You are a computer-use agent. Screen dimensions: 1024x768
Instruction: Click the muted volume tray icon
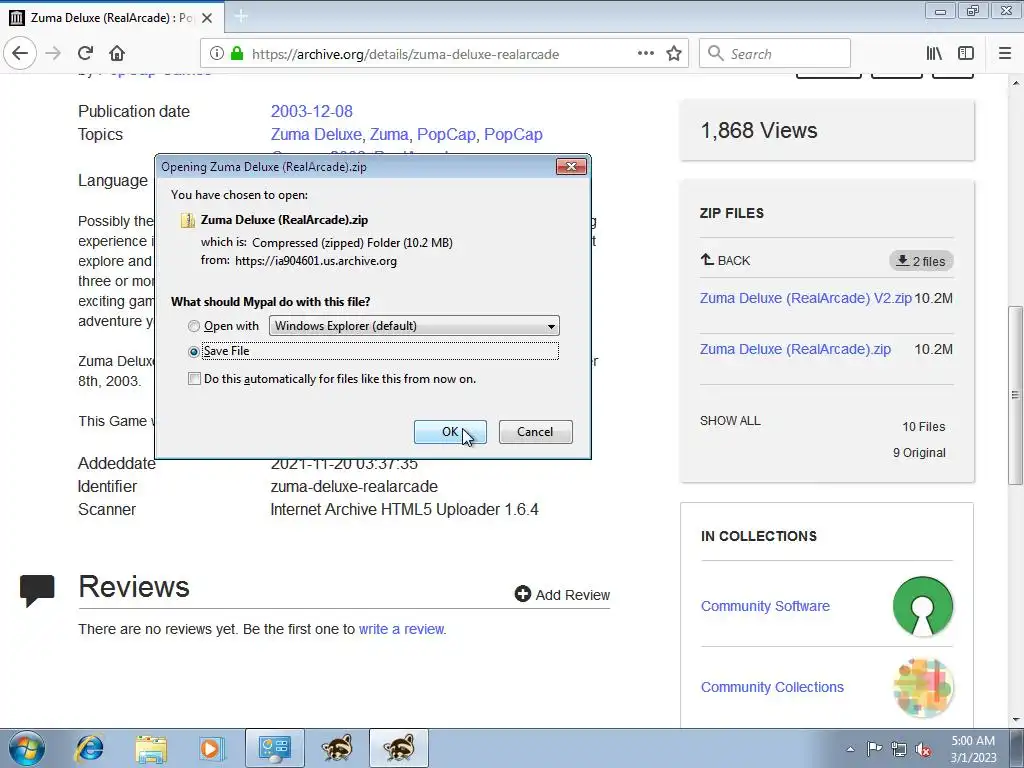pos(923,749)
